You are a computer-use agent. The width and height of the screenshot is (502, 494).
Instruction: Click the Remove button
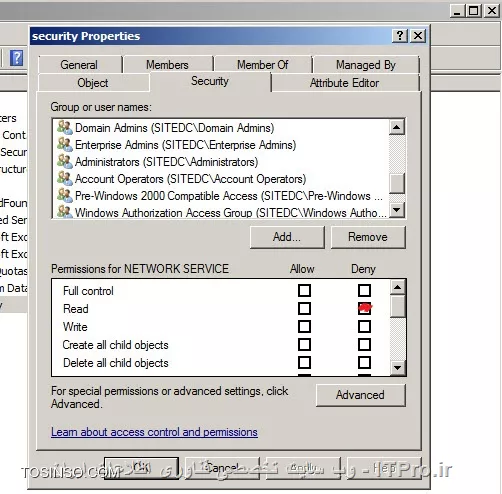[368, 237]
